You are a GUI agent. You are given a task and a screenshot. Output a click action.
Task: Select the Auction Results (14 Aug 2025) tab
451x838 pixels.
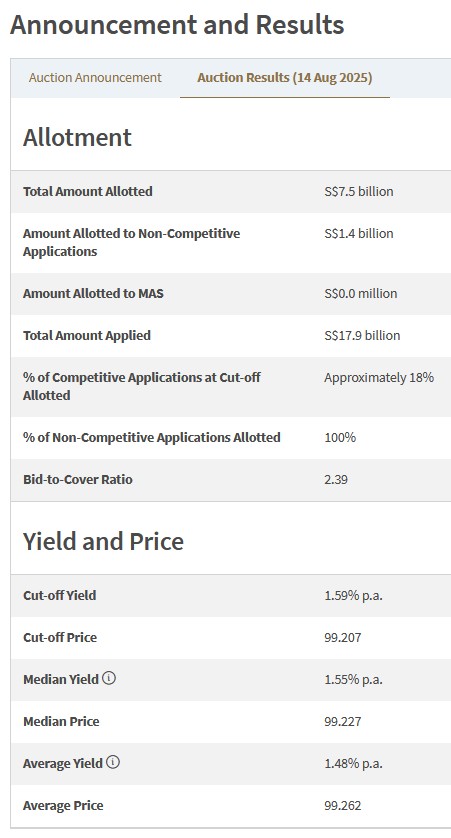point(285,77)
